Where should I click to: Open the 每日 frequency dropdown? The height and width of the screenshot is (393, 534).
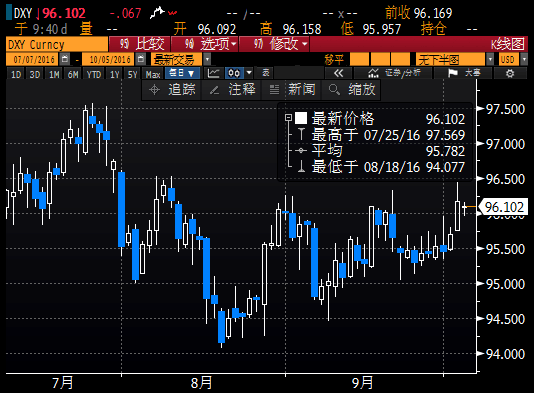182,73
